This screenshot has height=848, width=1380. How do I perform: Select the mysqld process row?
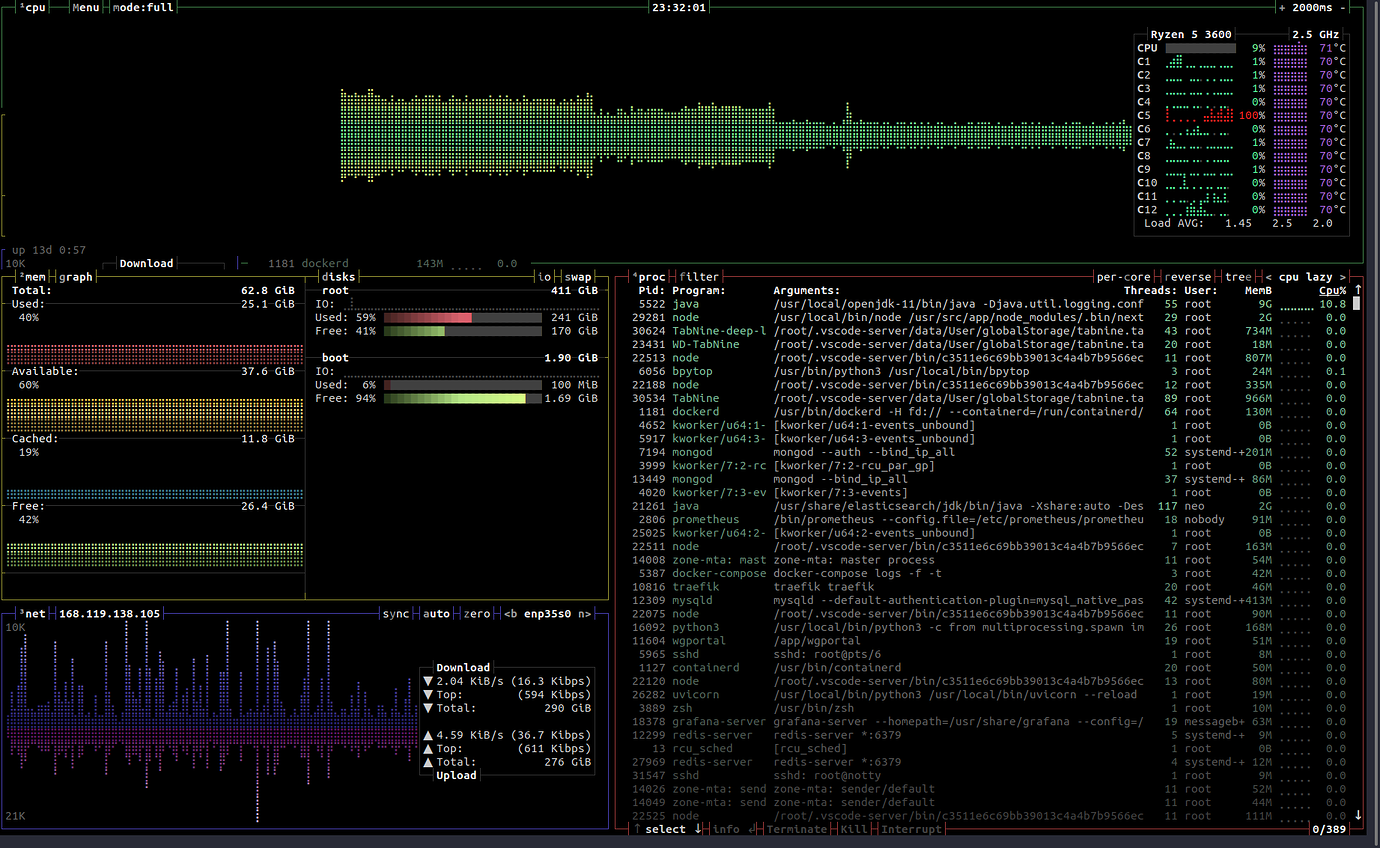991,601
